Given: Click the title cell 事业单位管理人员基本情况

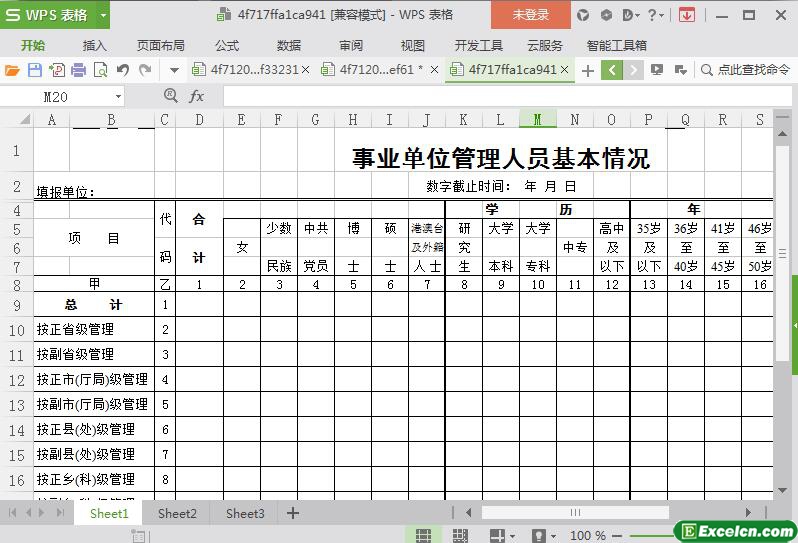Looking at the screenshot, I should (501, 158).
